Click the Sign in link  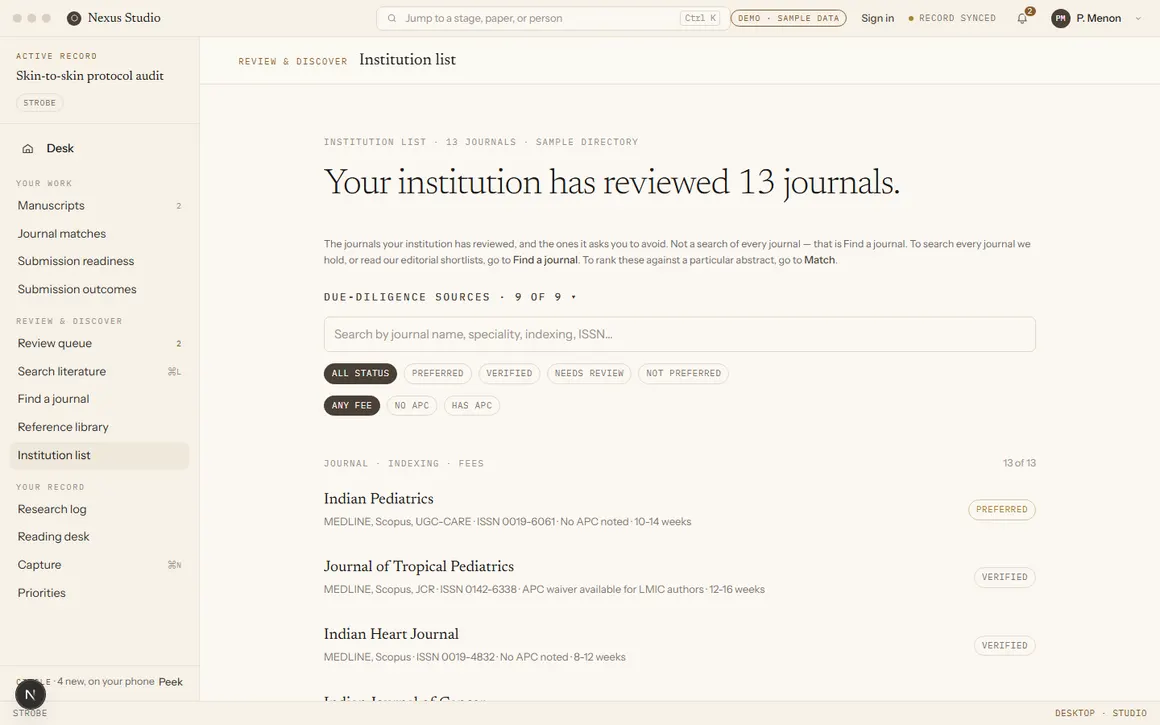[877, 18]
